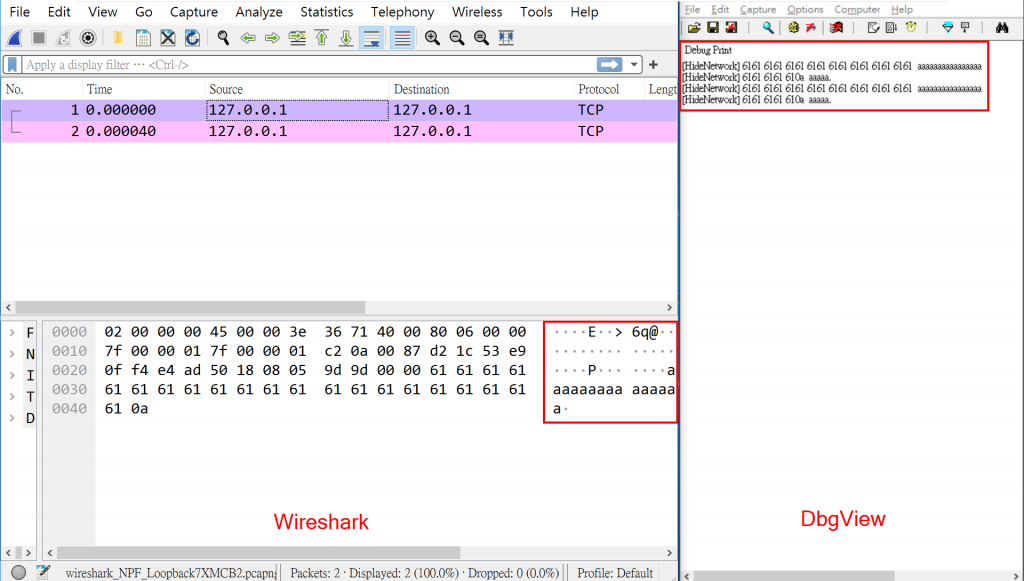Go to a specified packet number
The width and height of the screenshot is (1024, 581).
297,38
